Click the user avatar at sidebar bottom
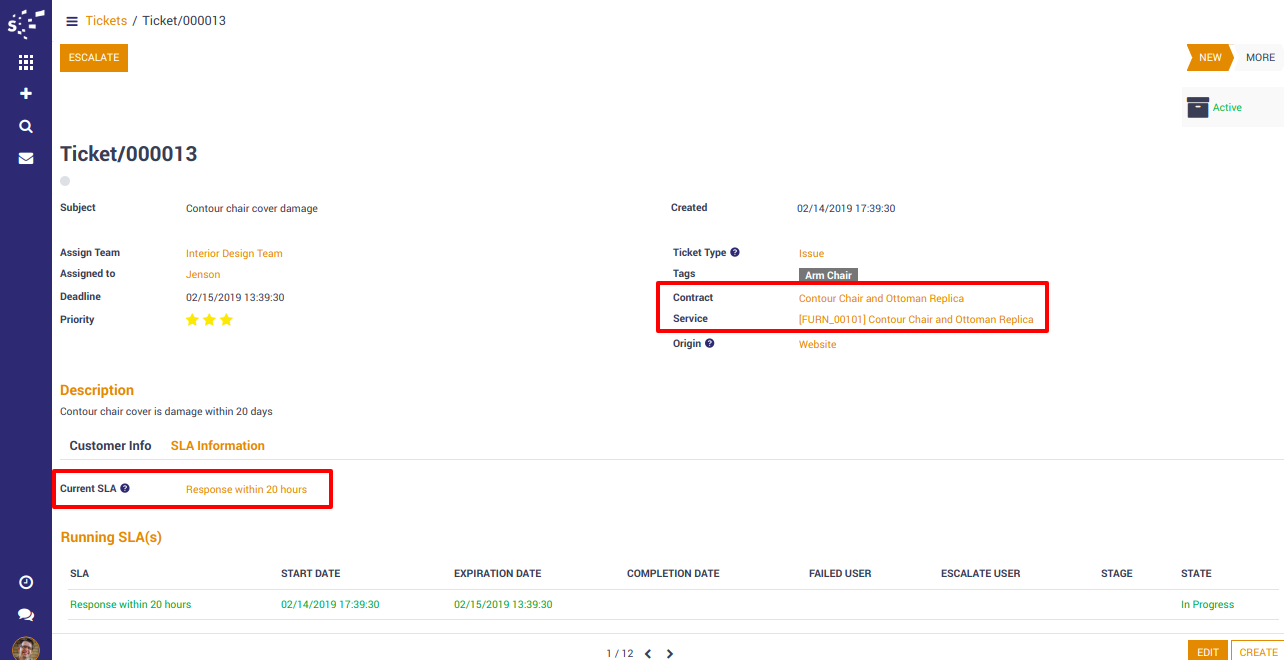 click(x=26, y=649)
